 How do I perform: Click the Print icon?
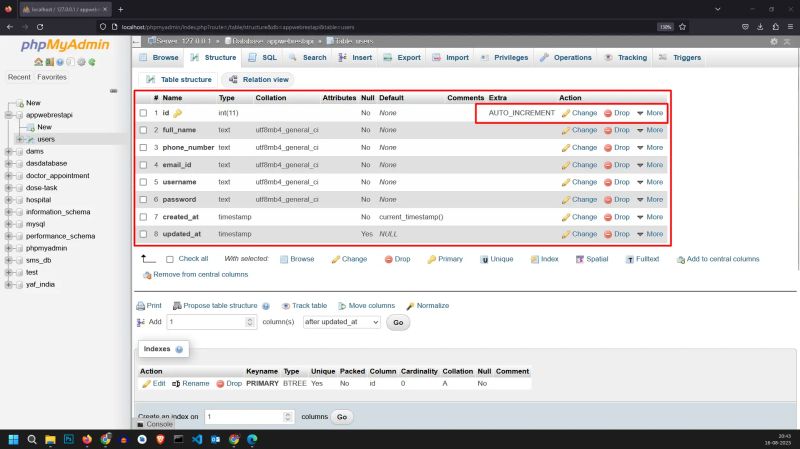coord(140,306)
